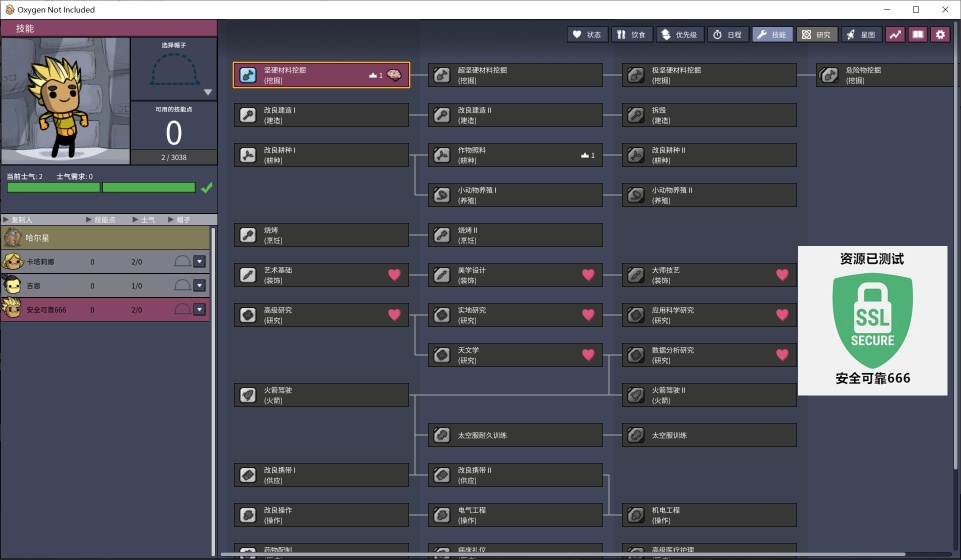The height and width of the screenshot is (560, 961).
Task: Switch to the 饮食 consumables tab
Action: (631, 35)
